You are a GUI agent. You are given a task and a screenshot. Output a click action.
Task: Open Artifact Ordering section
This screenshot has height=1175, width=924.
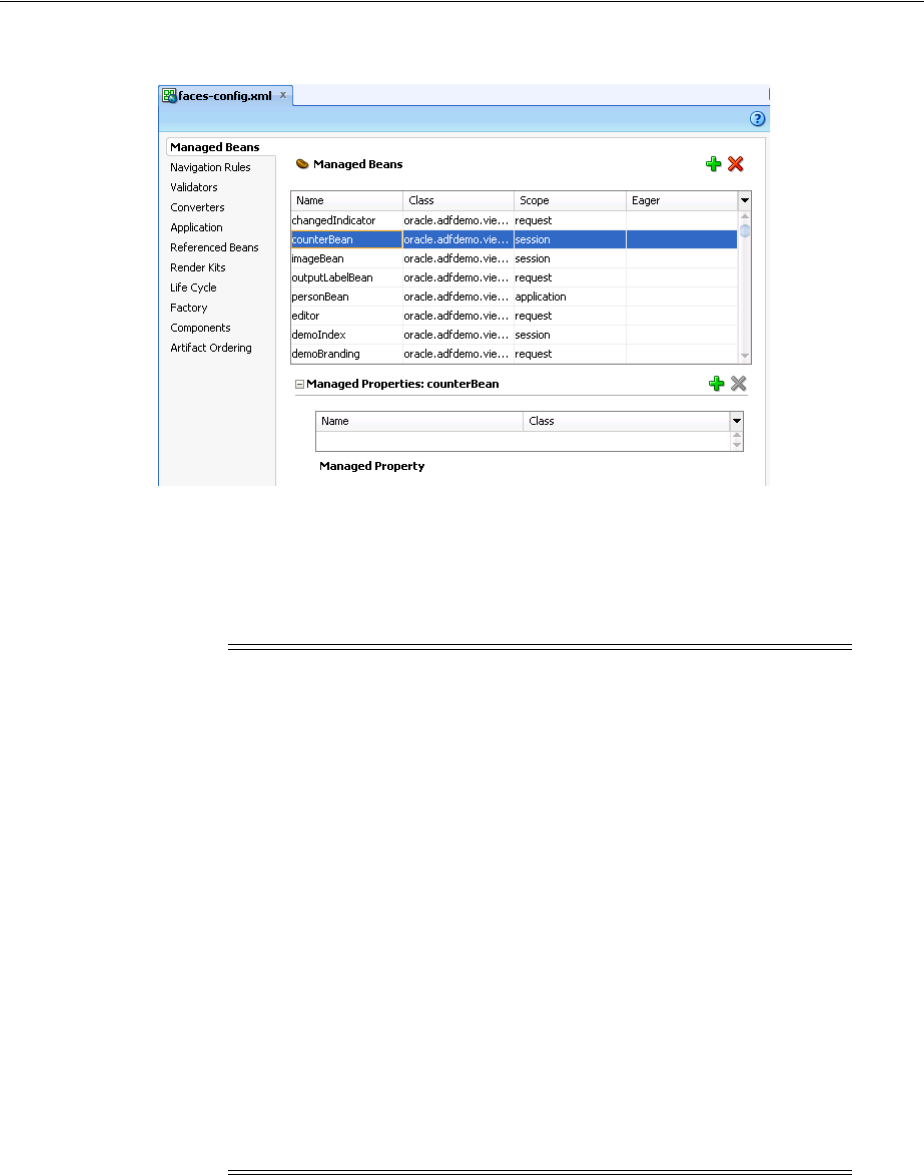[x=211, y=348]
